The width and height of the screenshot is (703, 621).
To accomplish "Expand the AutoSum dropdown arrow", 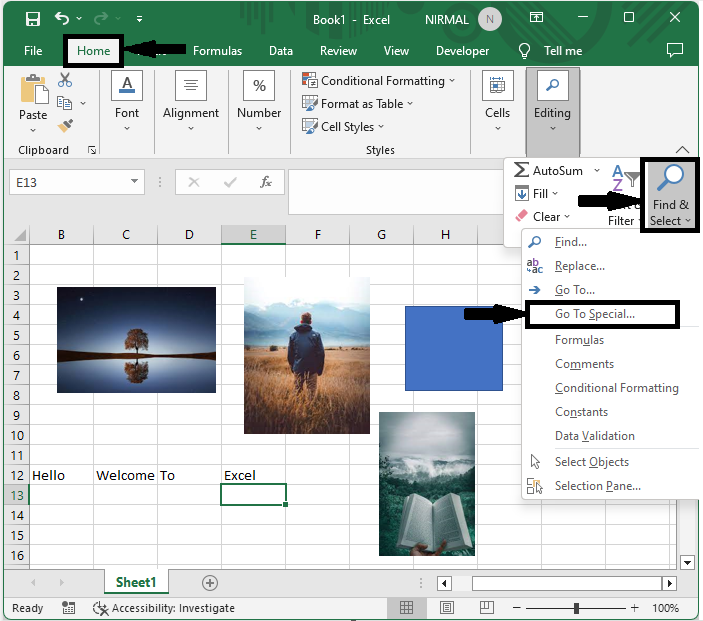I will tap(596, 171).
